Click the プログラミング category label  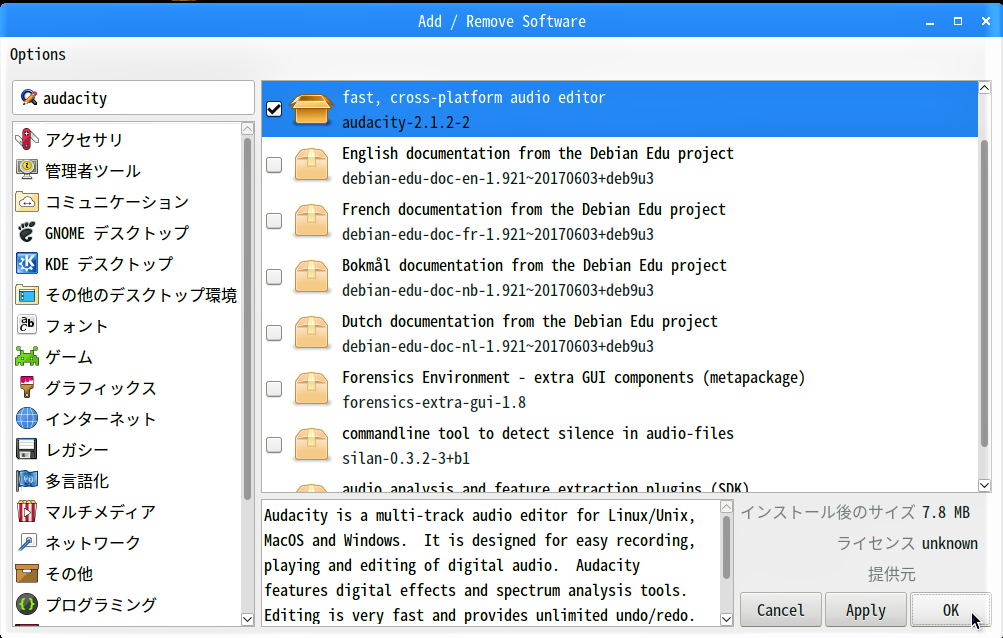point(100,605)
